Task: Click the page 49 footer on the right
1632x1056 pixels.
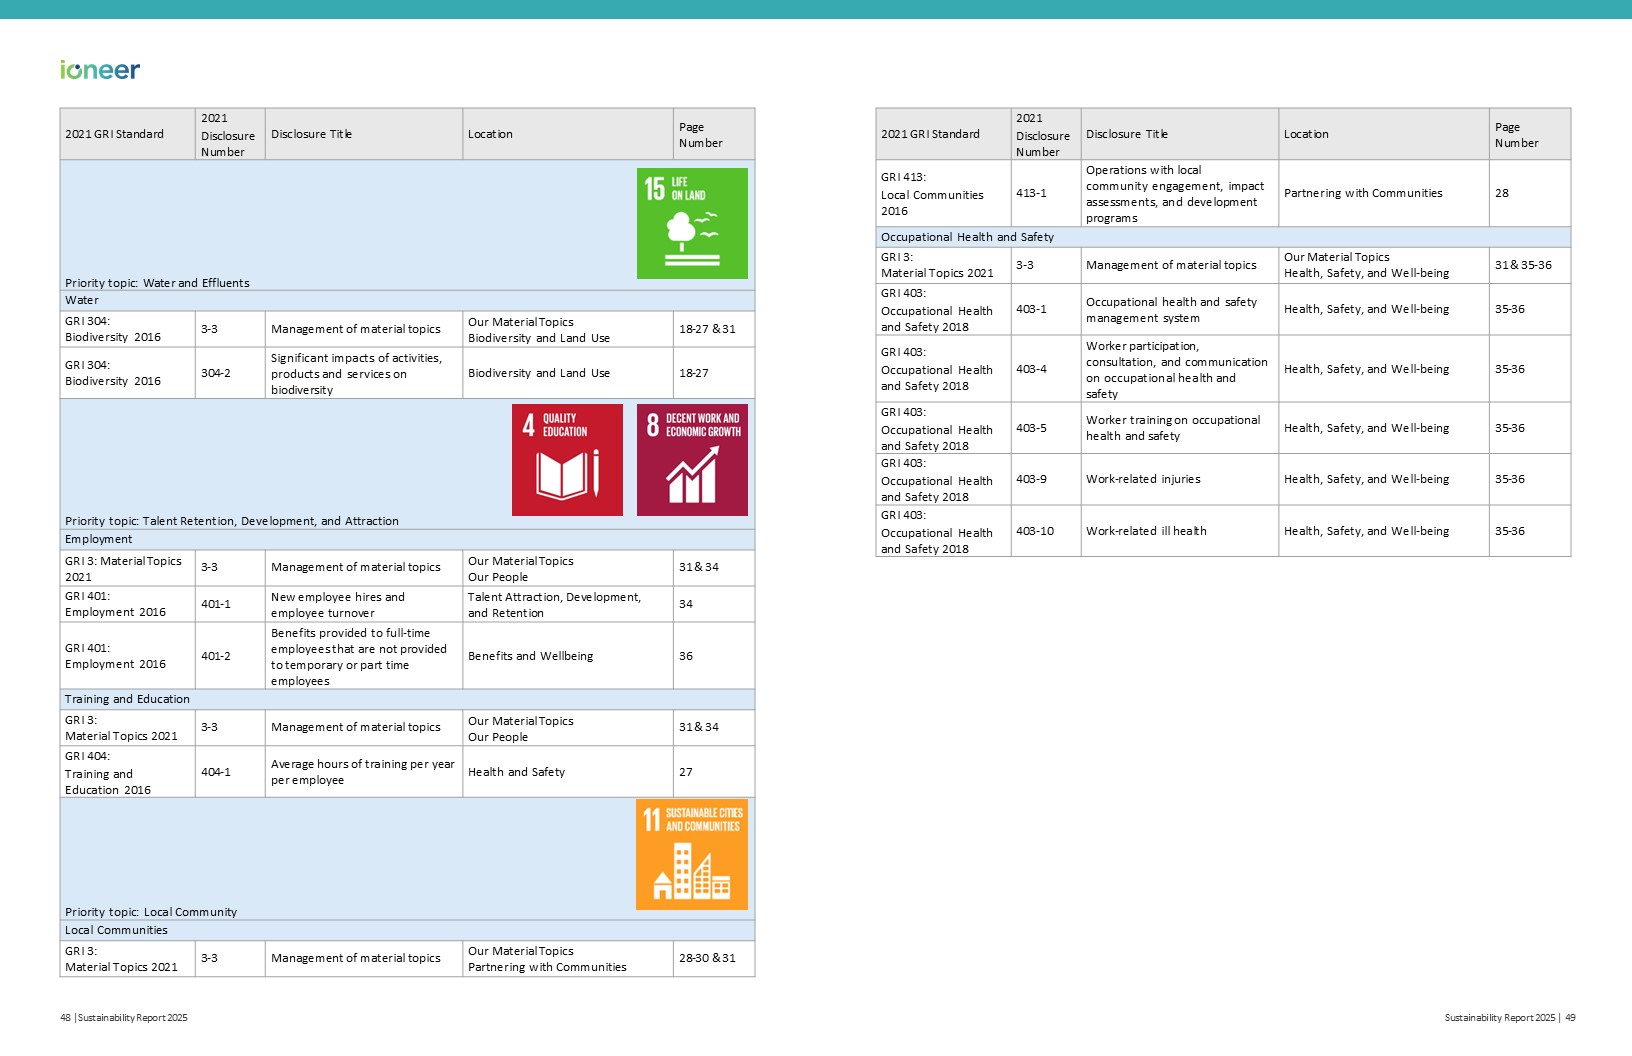Action: tap(1509, 1018)
